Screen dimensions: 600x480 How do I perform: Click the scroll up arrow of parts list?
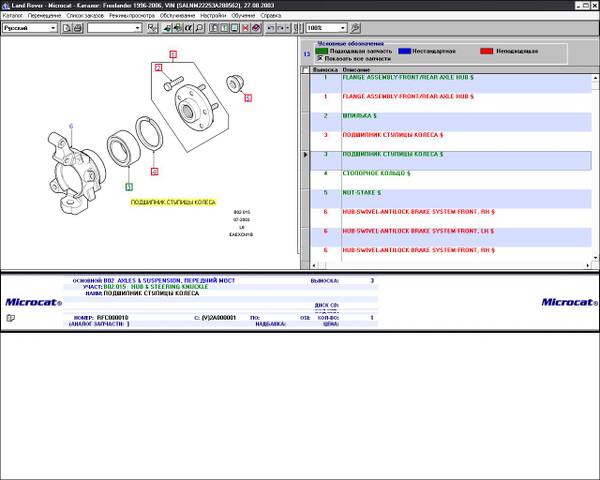point(595,78)
